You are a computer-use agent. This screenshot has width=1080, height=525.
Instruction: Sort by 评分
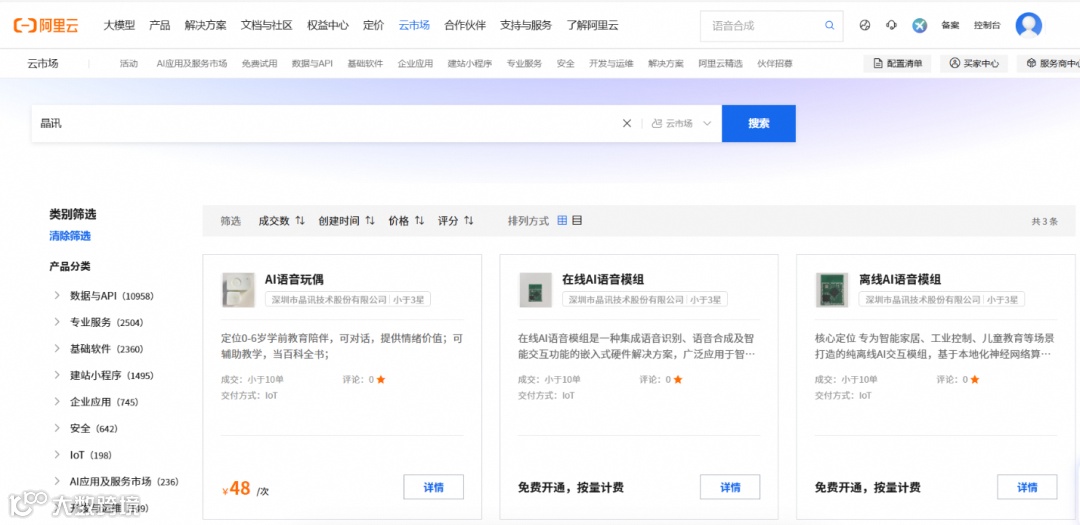(x=456, y=221)
